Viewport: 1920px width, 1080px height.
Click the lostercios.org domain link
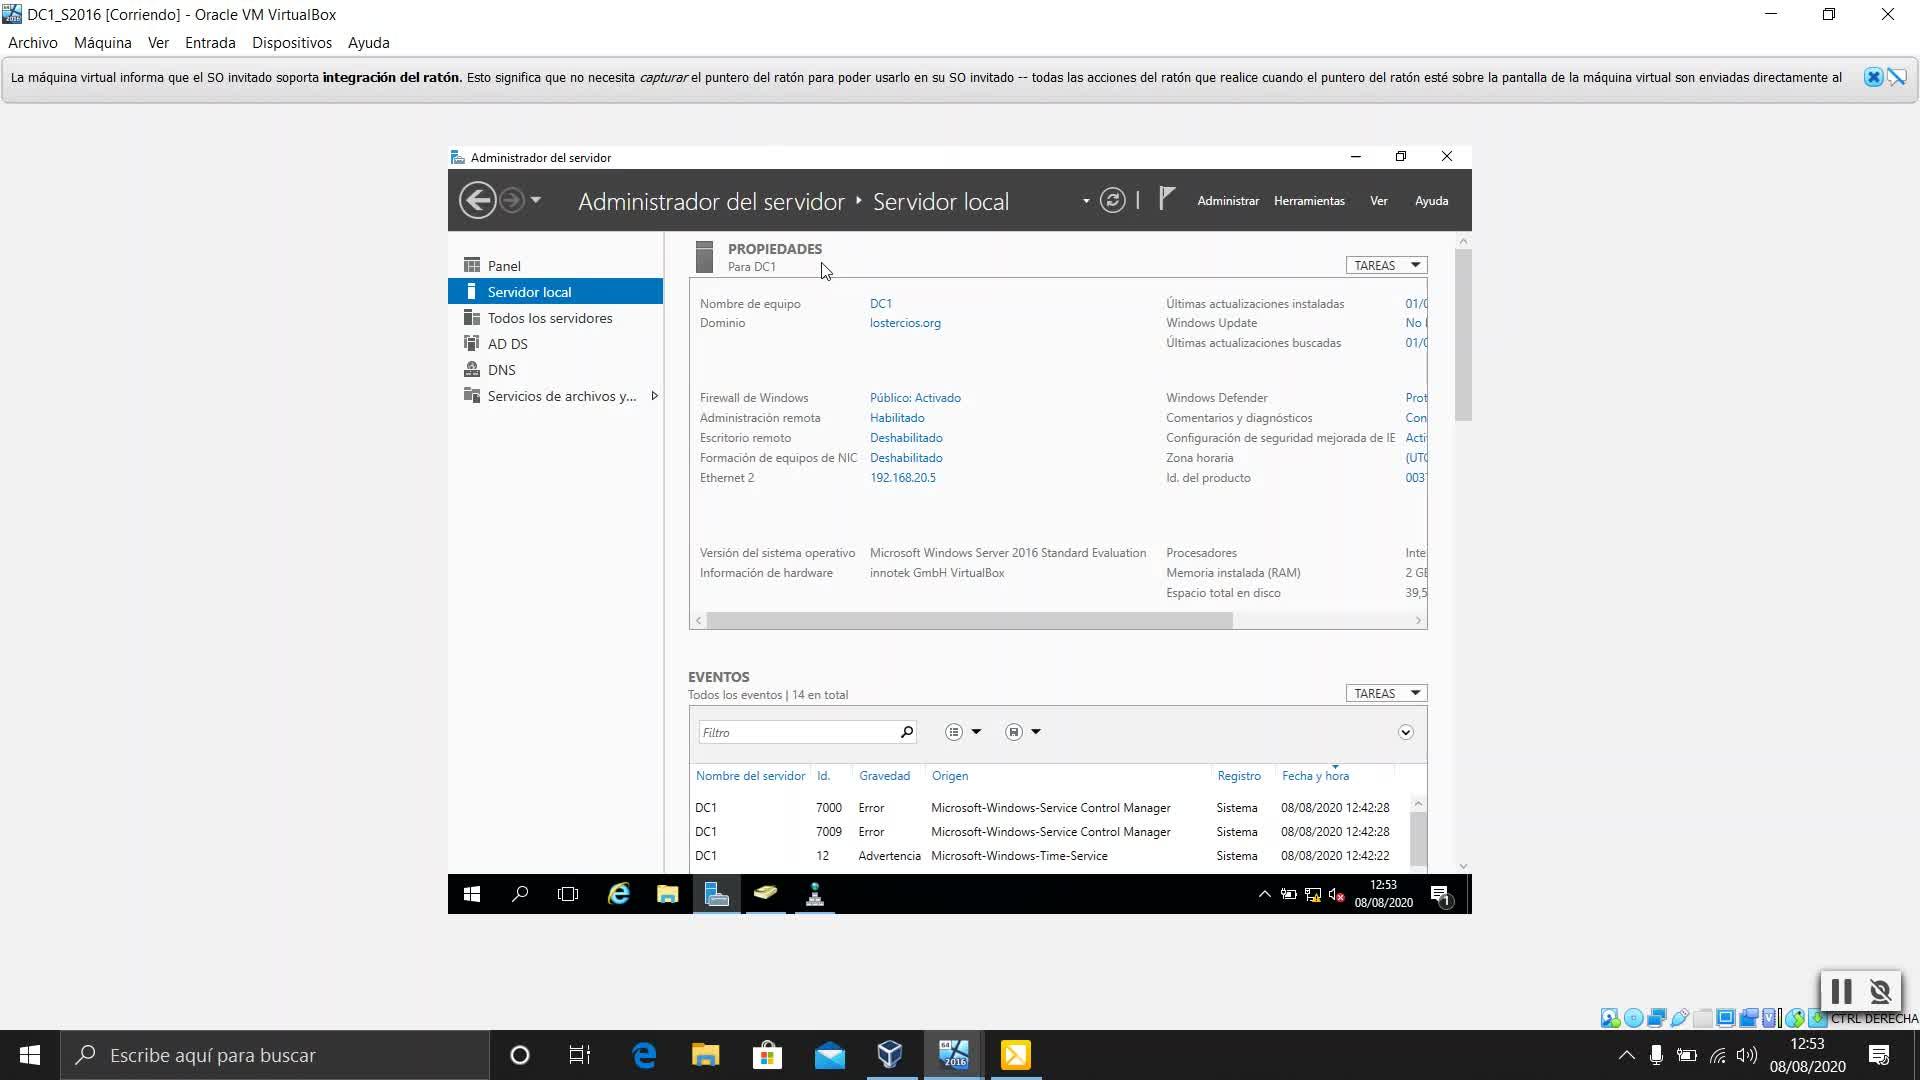[x=904, y=323]
